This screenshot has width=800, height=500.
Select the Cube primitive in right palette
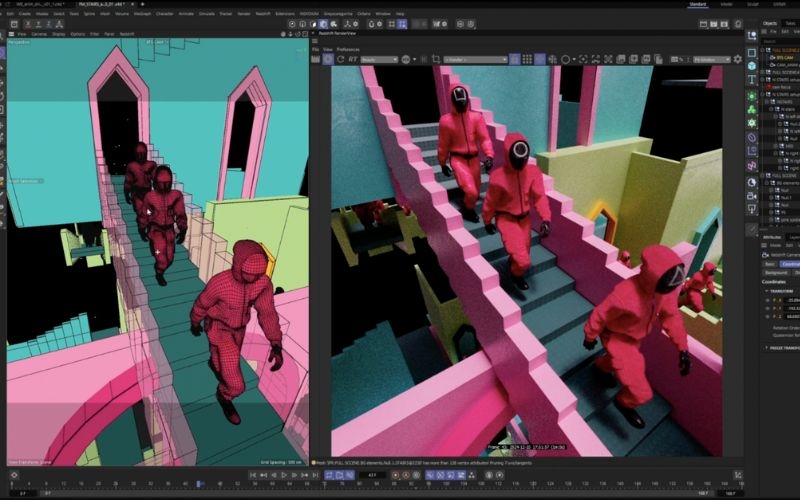point(752,66)
